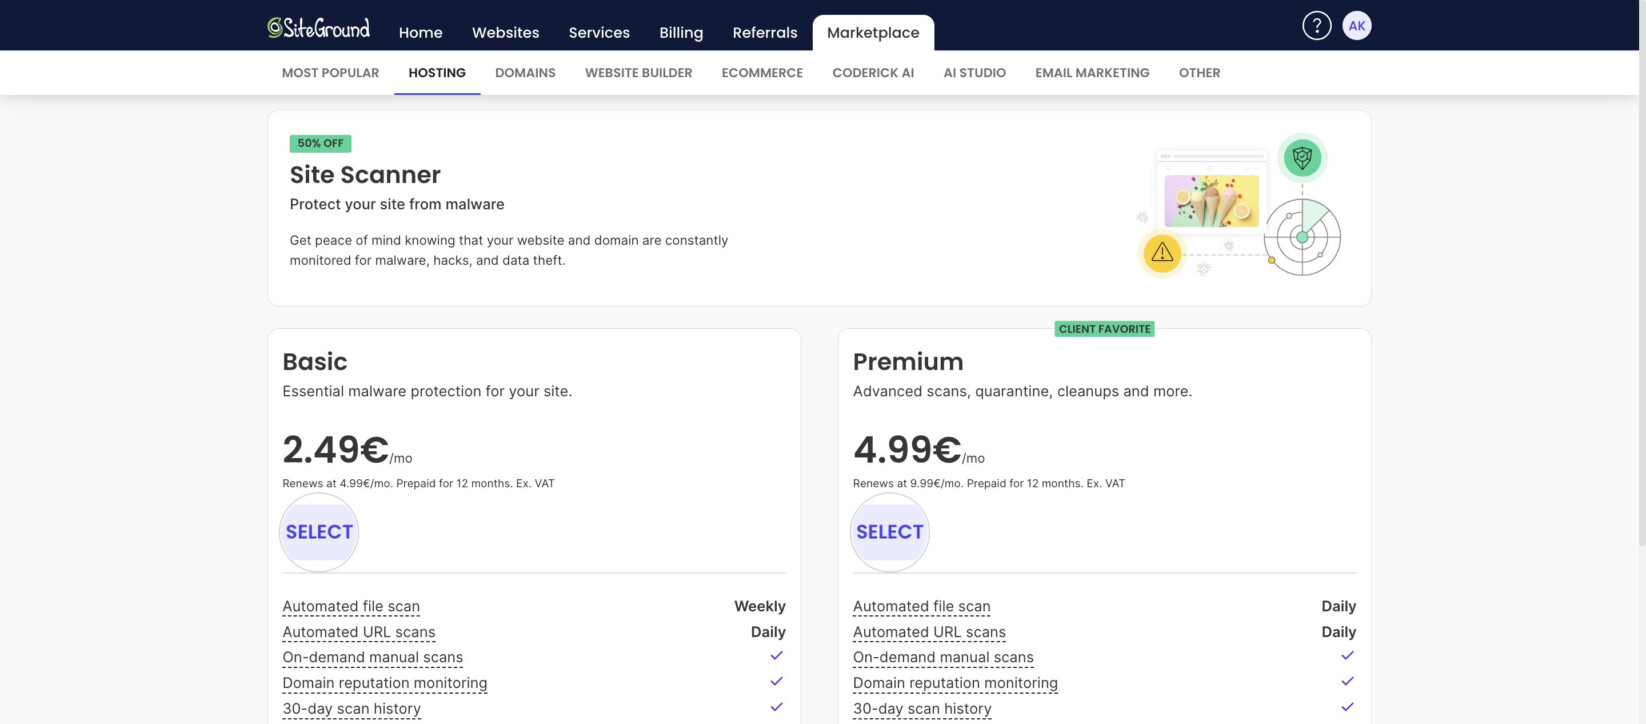Image resolution: width=1646 pixels, height=724 pixels.
Task: Click Basic plan's 30-day scan history label
Action: point(351,709)
